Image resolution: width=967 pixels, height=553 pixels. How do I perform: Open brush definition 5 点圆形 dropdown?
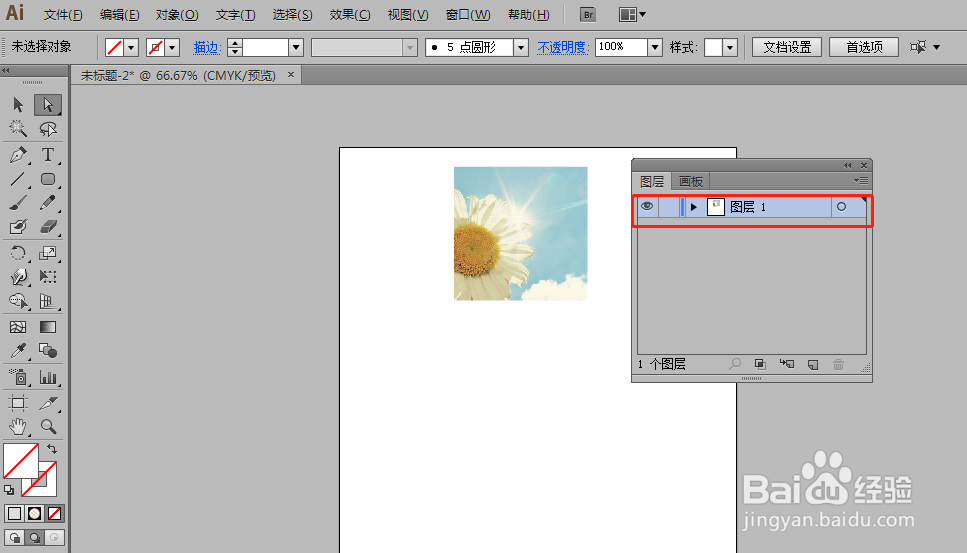point(521,47)
